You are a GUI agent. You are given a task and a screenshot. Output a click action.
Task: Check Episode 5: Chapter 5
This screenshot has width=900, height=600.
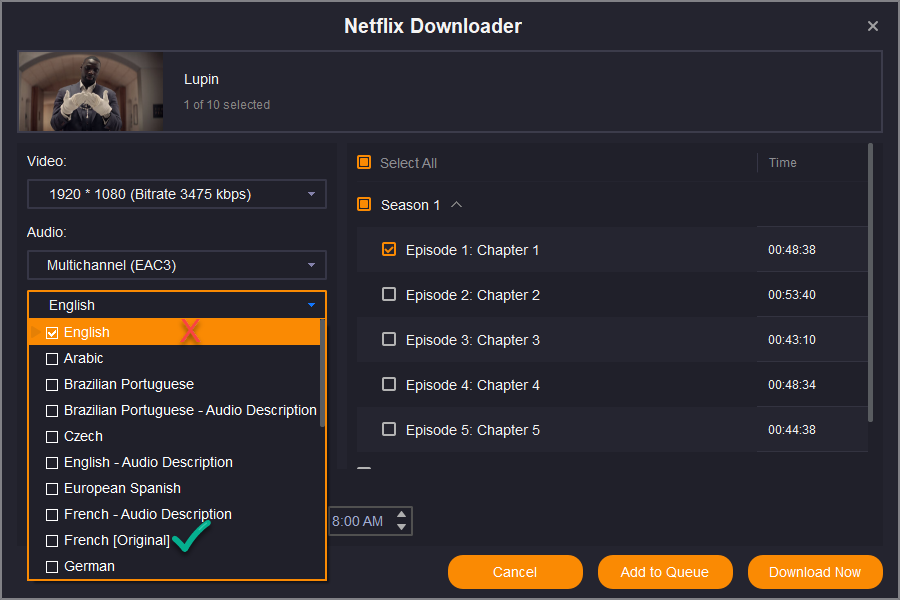[x=389, y=429]
